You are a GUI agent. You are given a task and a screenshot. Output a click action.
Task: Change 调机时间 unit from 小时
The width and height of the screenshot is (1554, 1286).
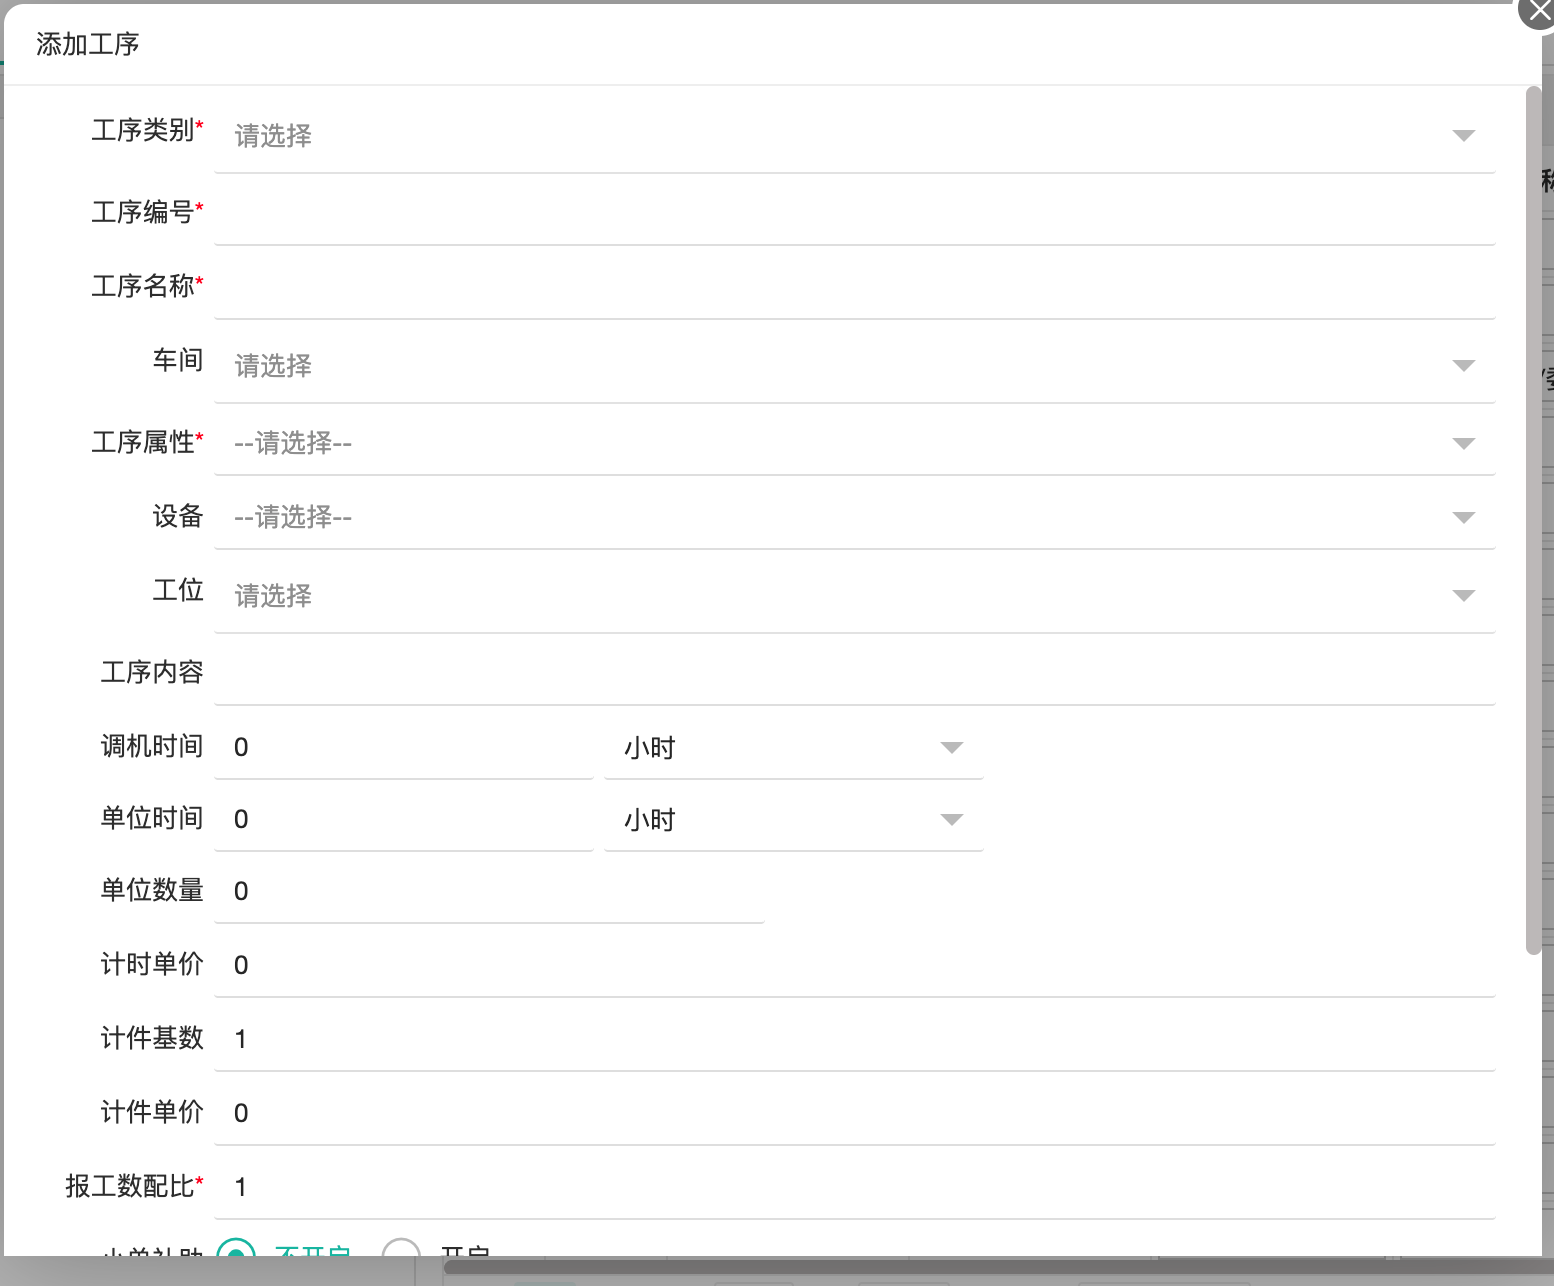793,748
